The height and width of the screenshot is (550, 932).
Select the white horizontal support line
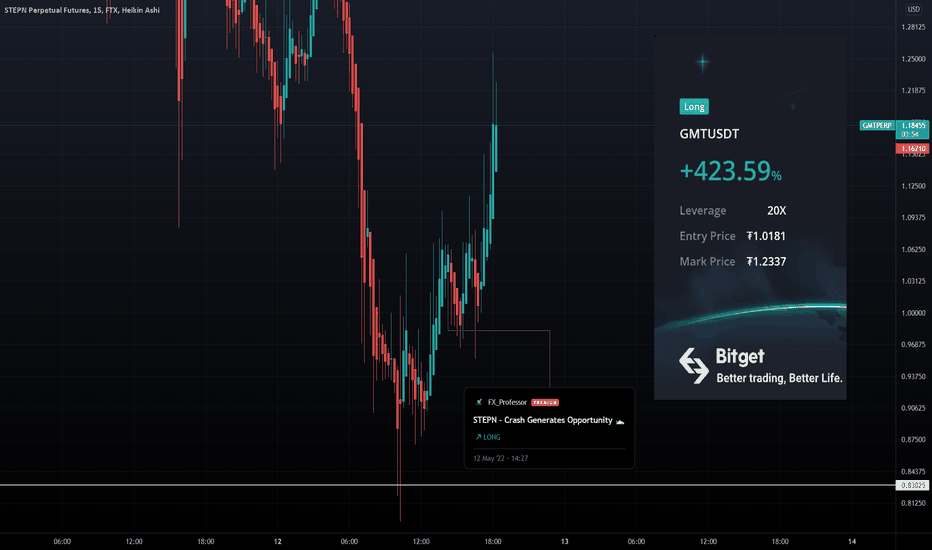(x=446, y=485)
